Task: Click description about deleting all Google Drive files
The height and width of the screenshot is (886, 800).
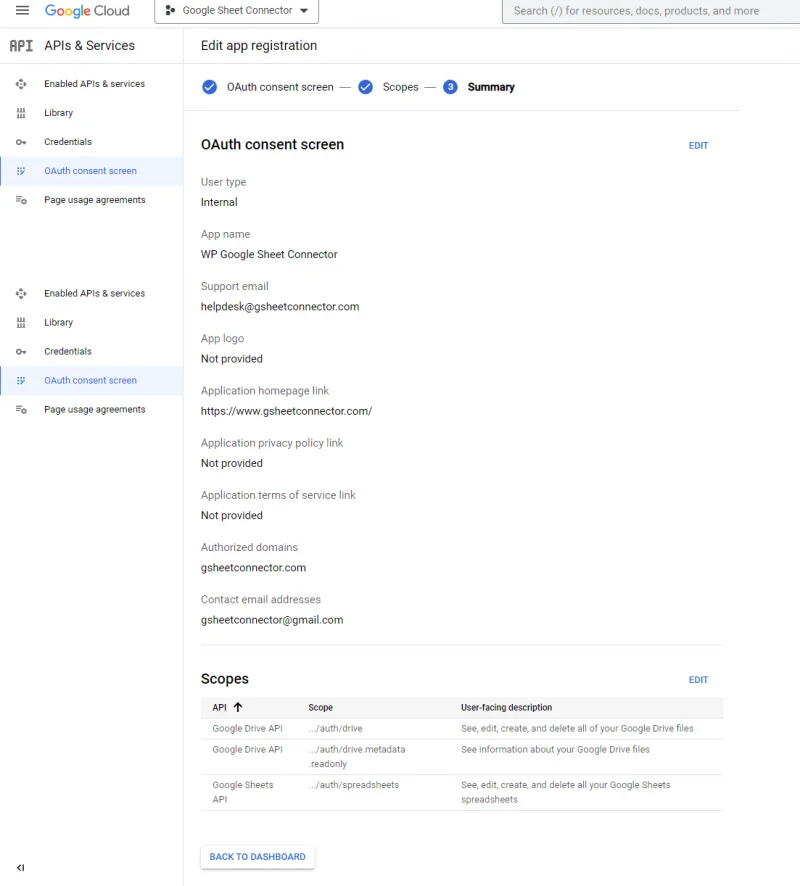Action: pos(577,728)
